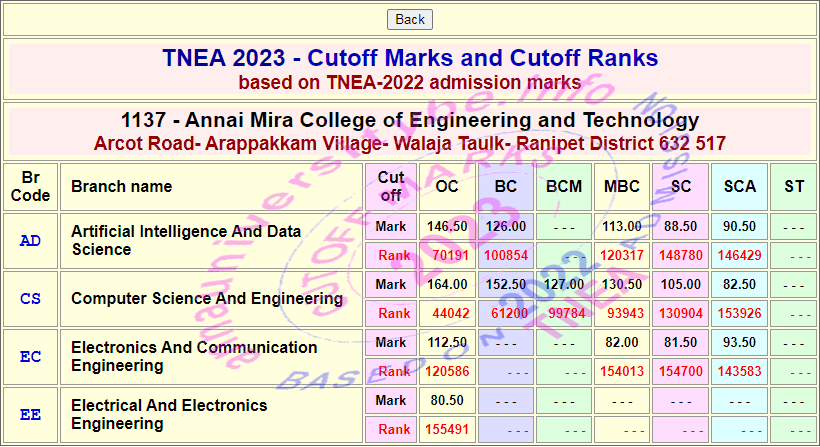
Task: Click AD OC rank 70191
Action: pyautogui.click(x=450, y=255)
